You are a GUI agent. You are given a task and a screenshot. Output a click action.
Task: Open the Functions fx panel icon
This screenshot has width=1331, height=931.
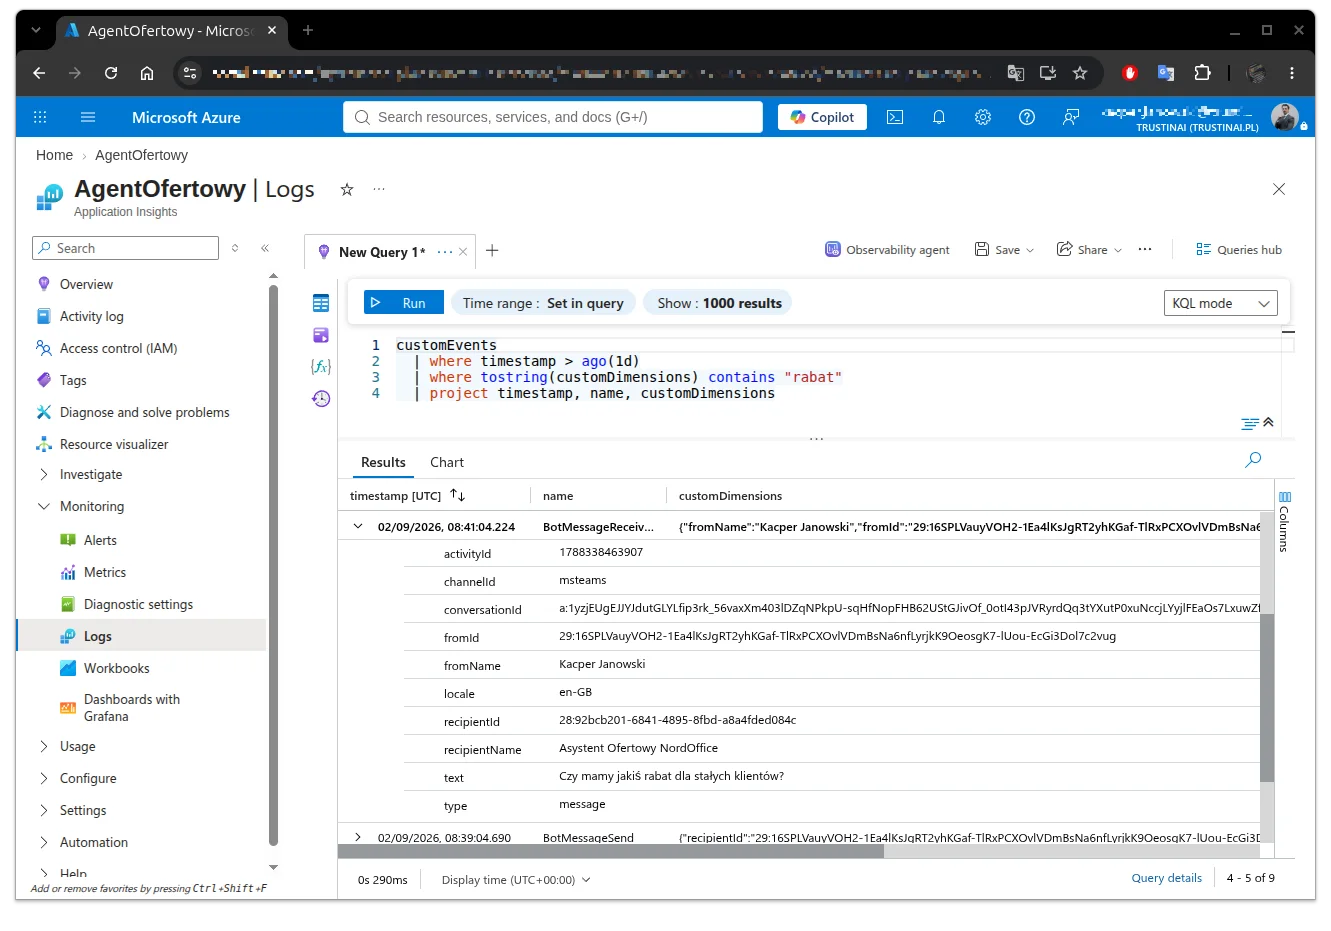(321, 367)
